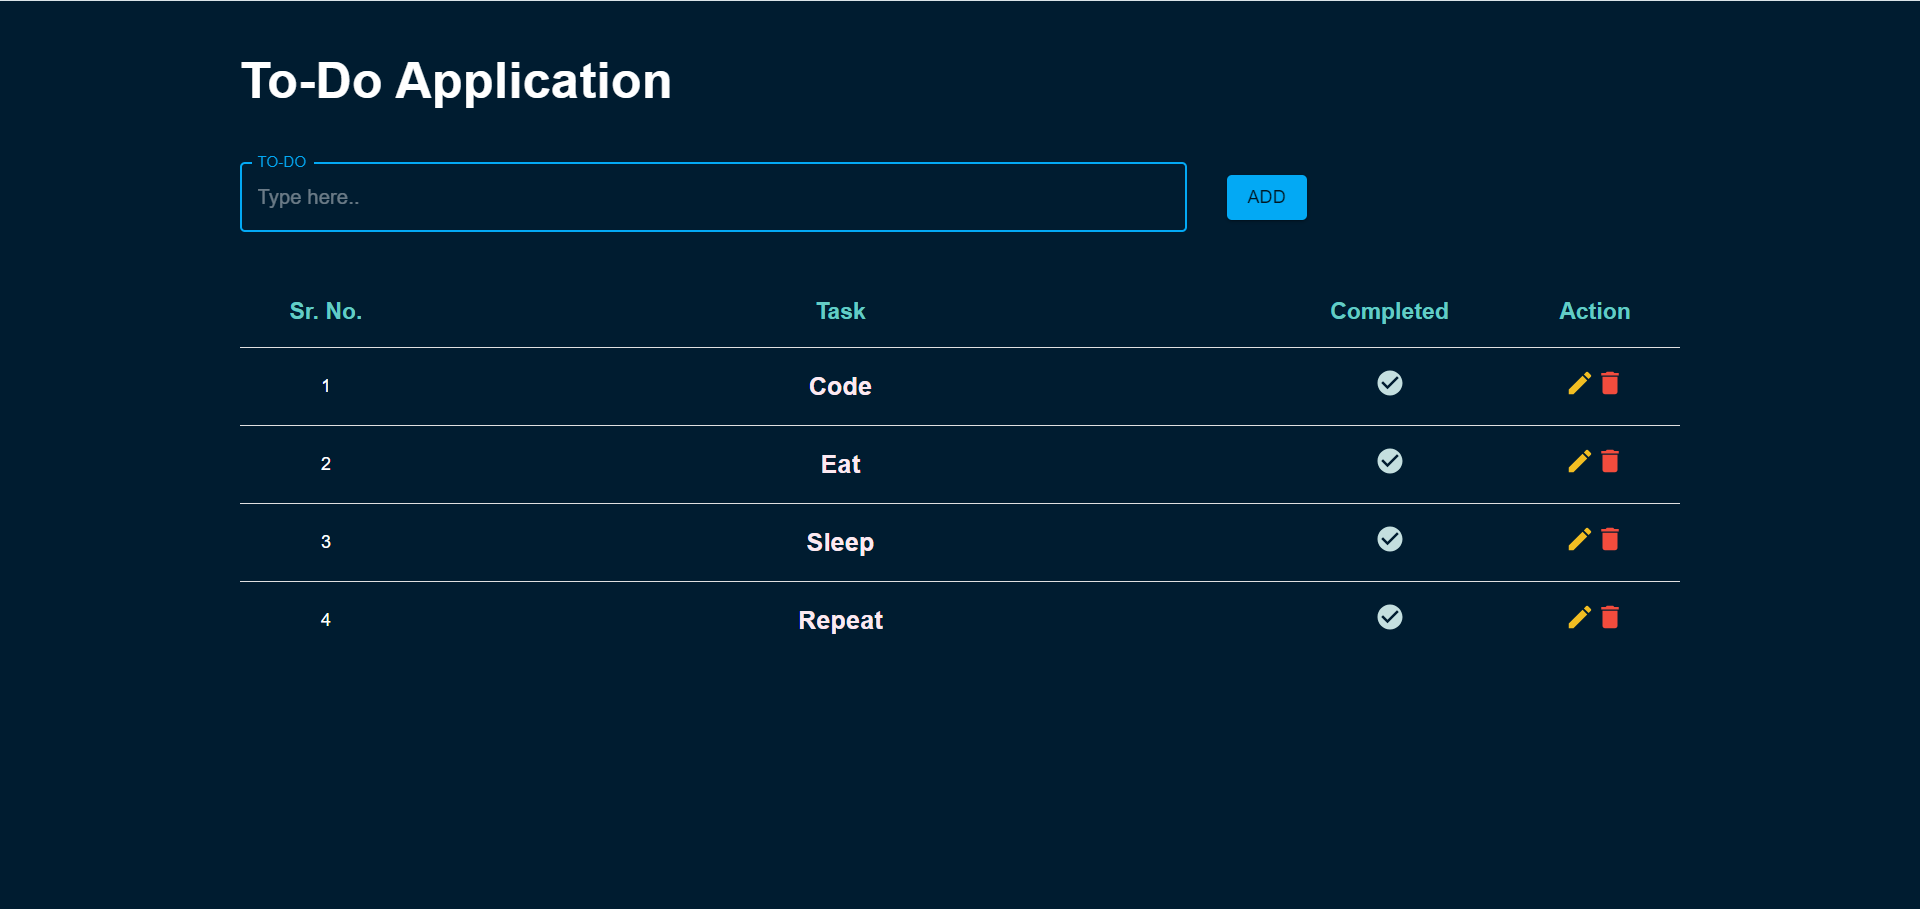The height and width of the screenshot is (909, 1920).
Task: Click the Completed column header
Action: click(x=1389, y=311)
